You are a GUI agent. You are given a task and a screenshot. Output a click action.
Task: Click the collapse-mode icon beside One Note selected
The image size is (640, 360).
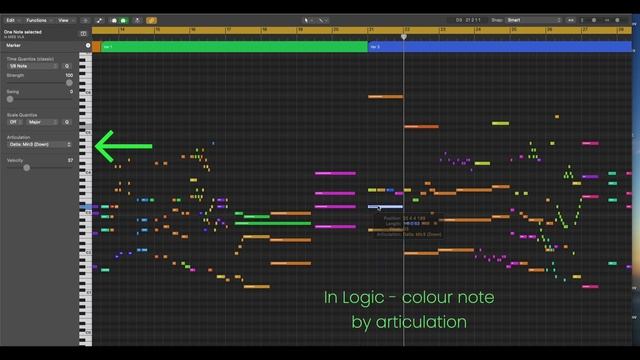click(x=83, y=33)
